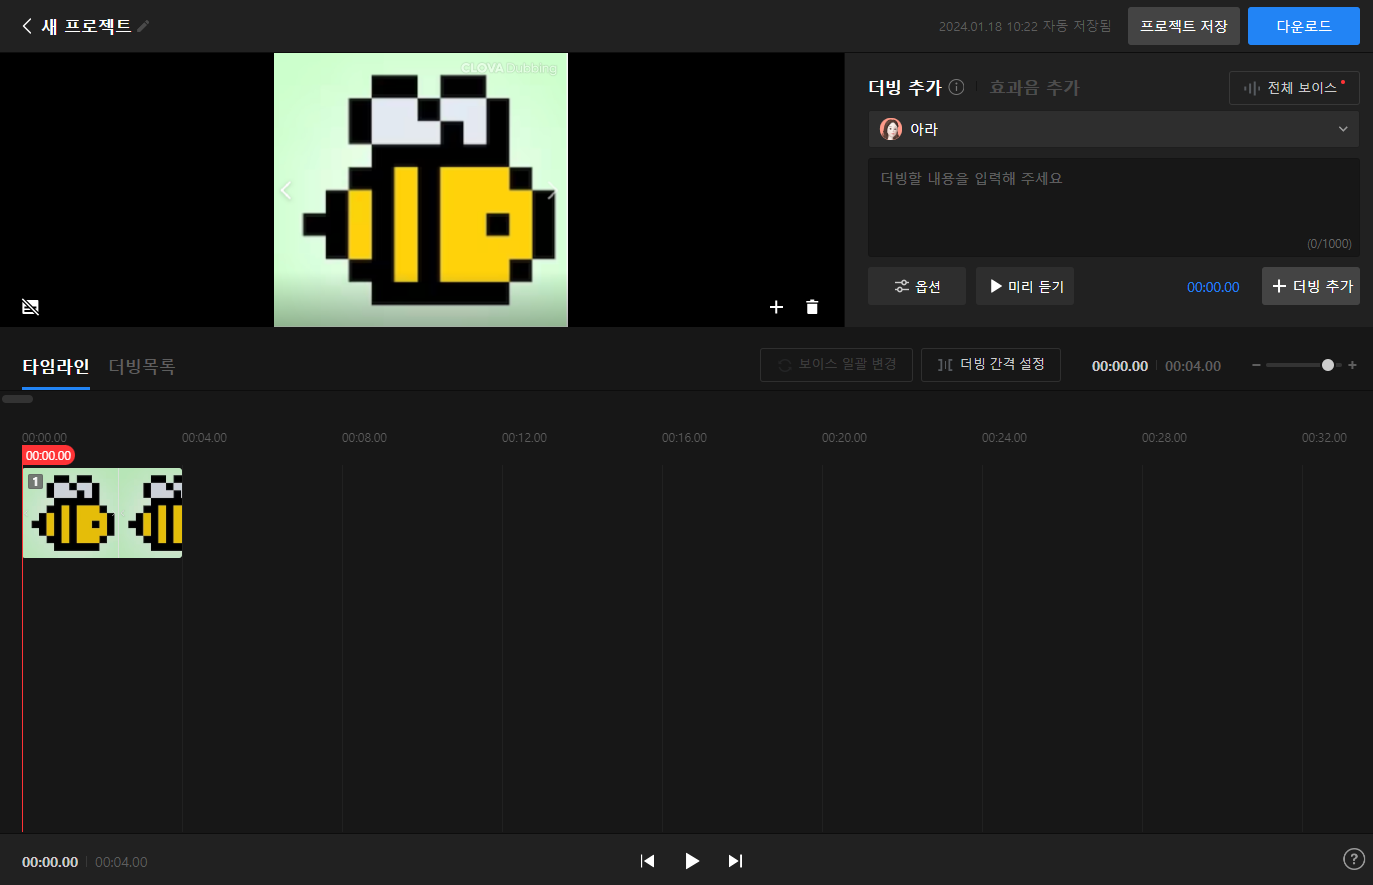Click the 00:12.00 ruler mark
The image size is (1373, 885).
tap(524, 438)
